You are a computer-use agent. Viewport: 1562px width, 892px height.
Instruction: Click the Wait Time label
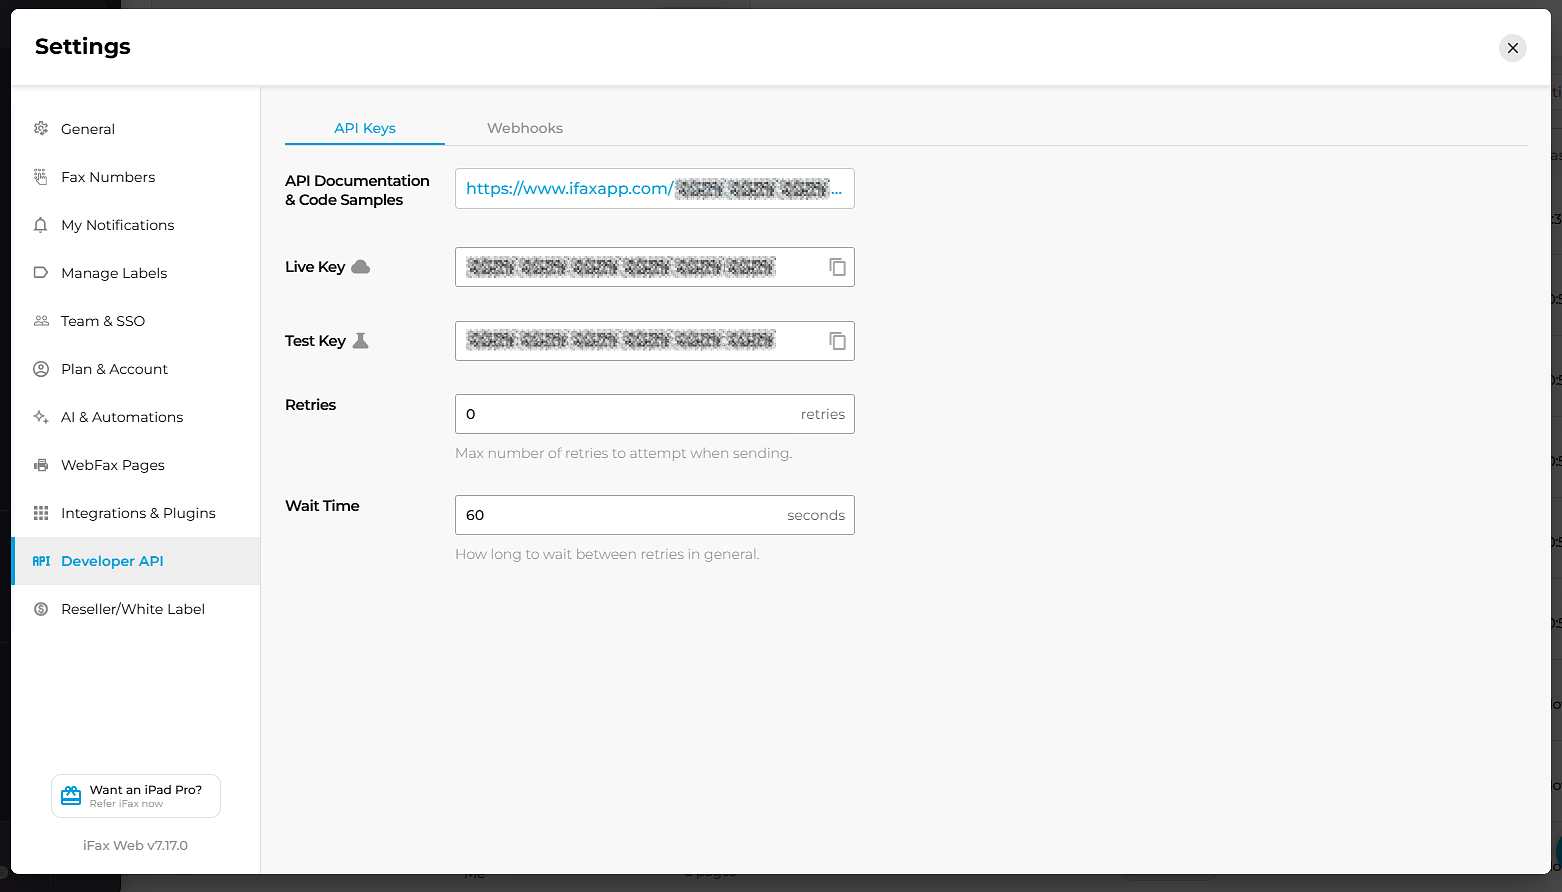(x=322, y=506)
